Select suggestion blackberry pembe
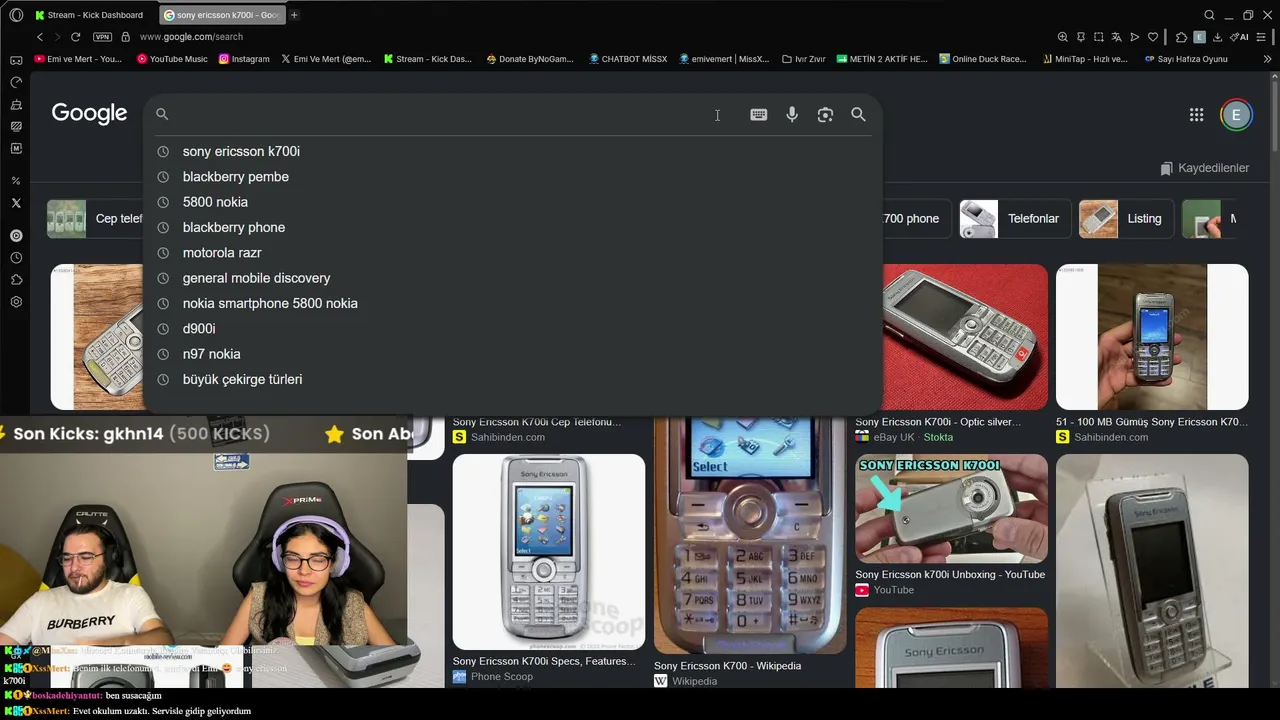 512,177
